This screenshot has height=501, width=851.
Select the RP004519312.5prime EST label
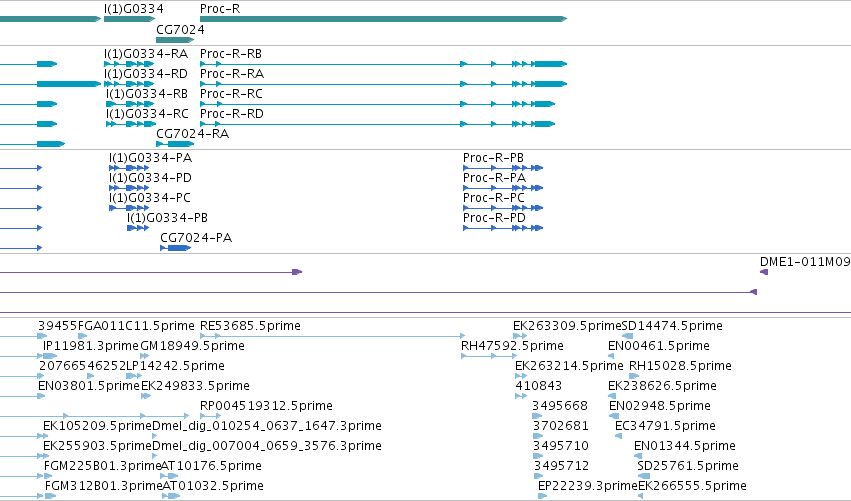click(266, 405)
